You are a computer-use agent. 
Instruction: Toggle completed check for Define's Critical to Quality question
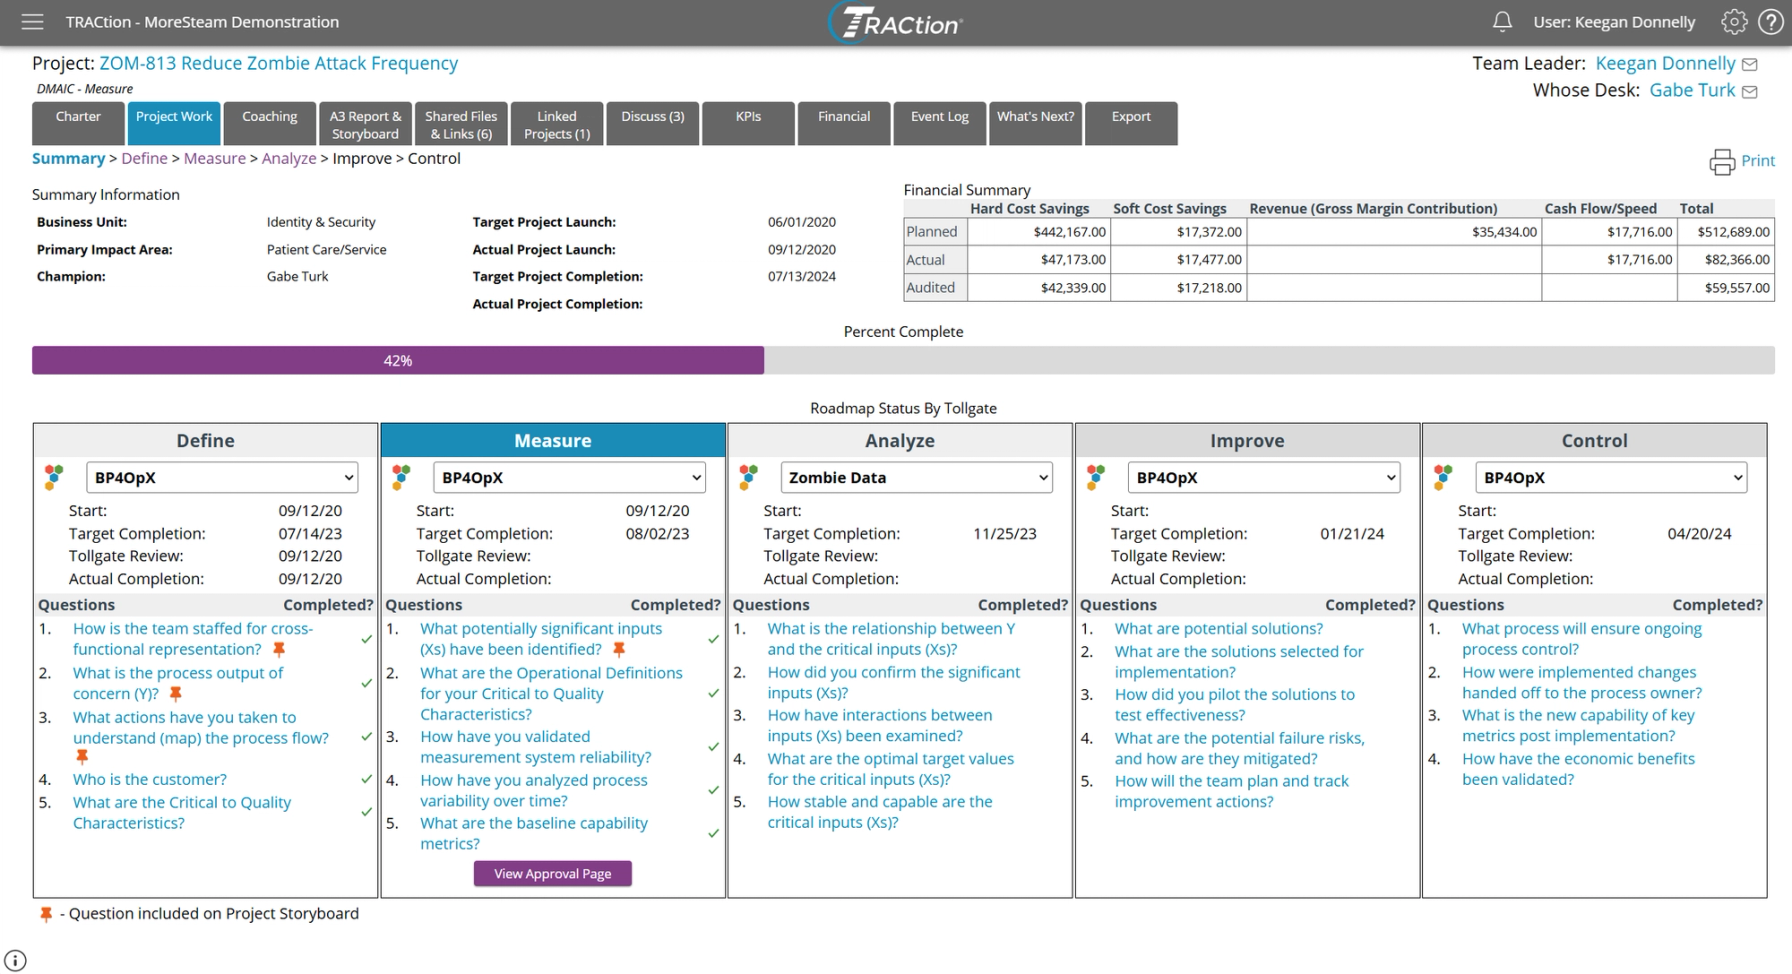click(366, 812)
